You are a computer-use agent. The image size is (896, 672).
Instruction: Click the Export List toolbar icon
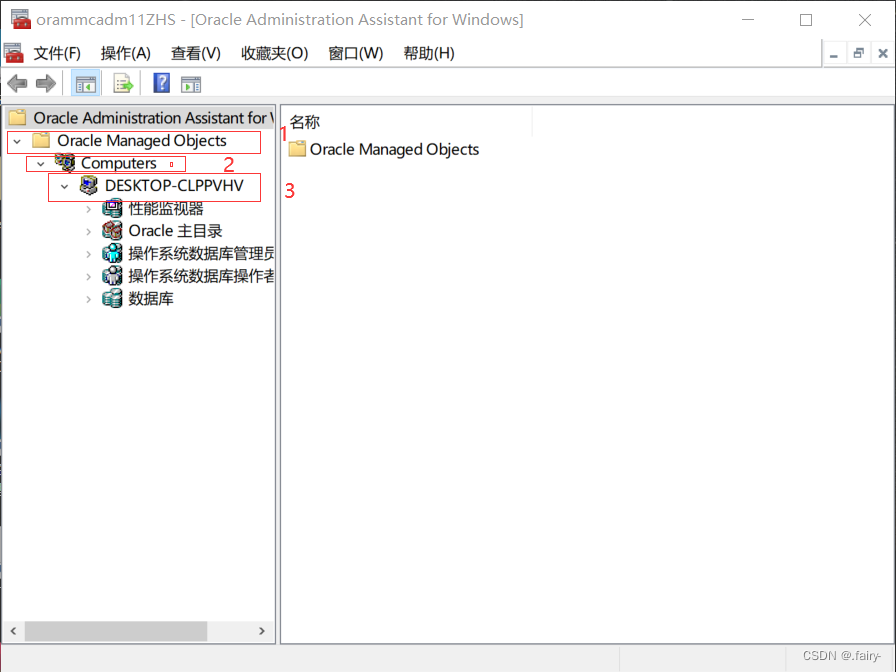tap(123, 85)
